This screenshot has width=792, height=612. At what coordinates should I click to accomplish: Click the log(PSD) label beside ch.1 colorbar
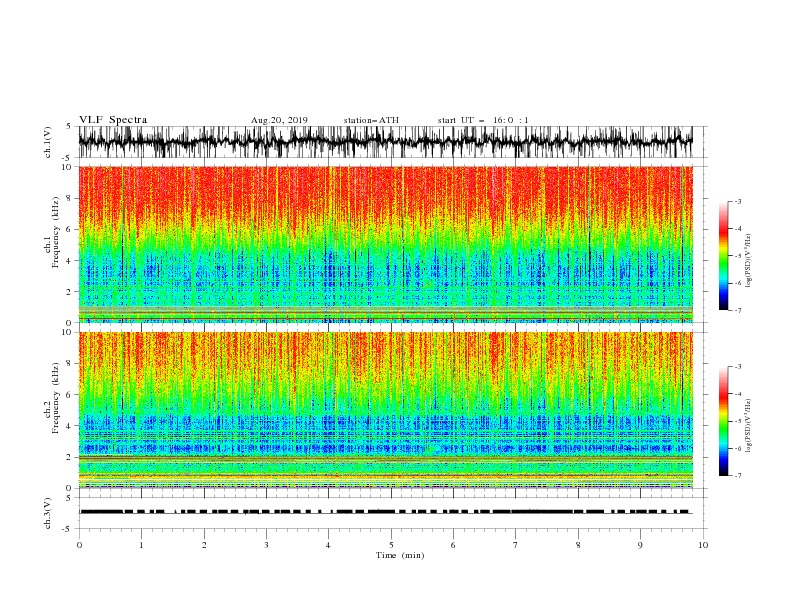748,261
